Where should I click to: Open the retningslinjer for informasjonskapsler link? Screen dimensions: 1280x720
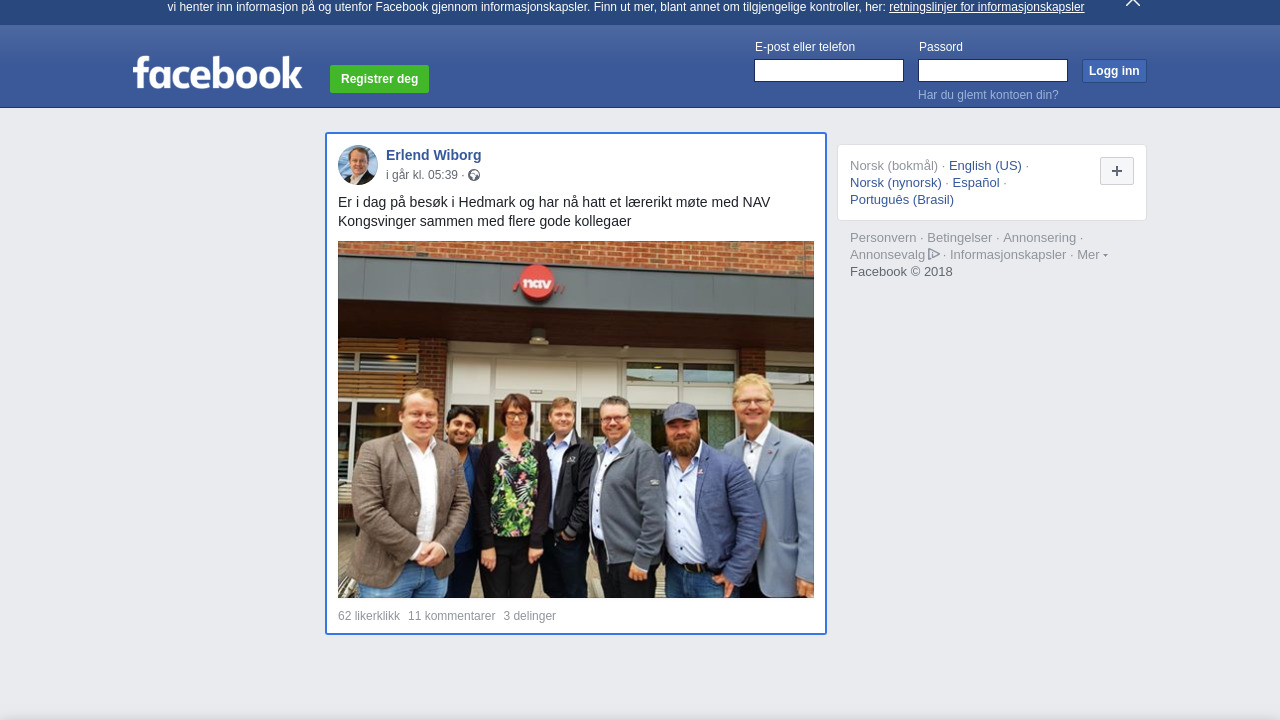coord(986,7)
